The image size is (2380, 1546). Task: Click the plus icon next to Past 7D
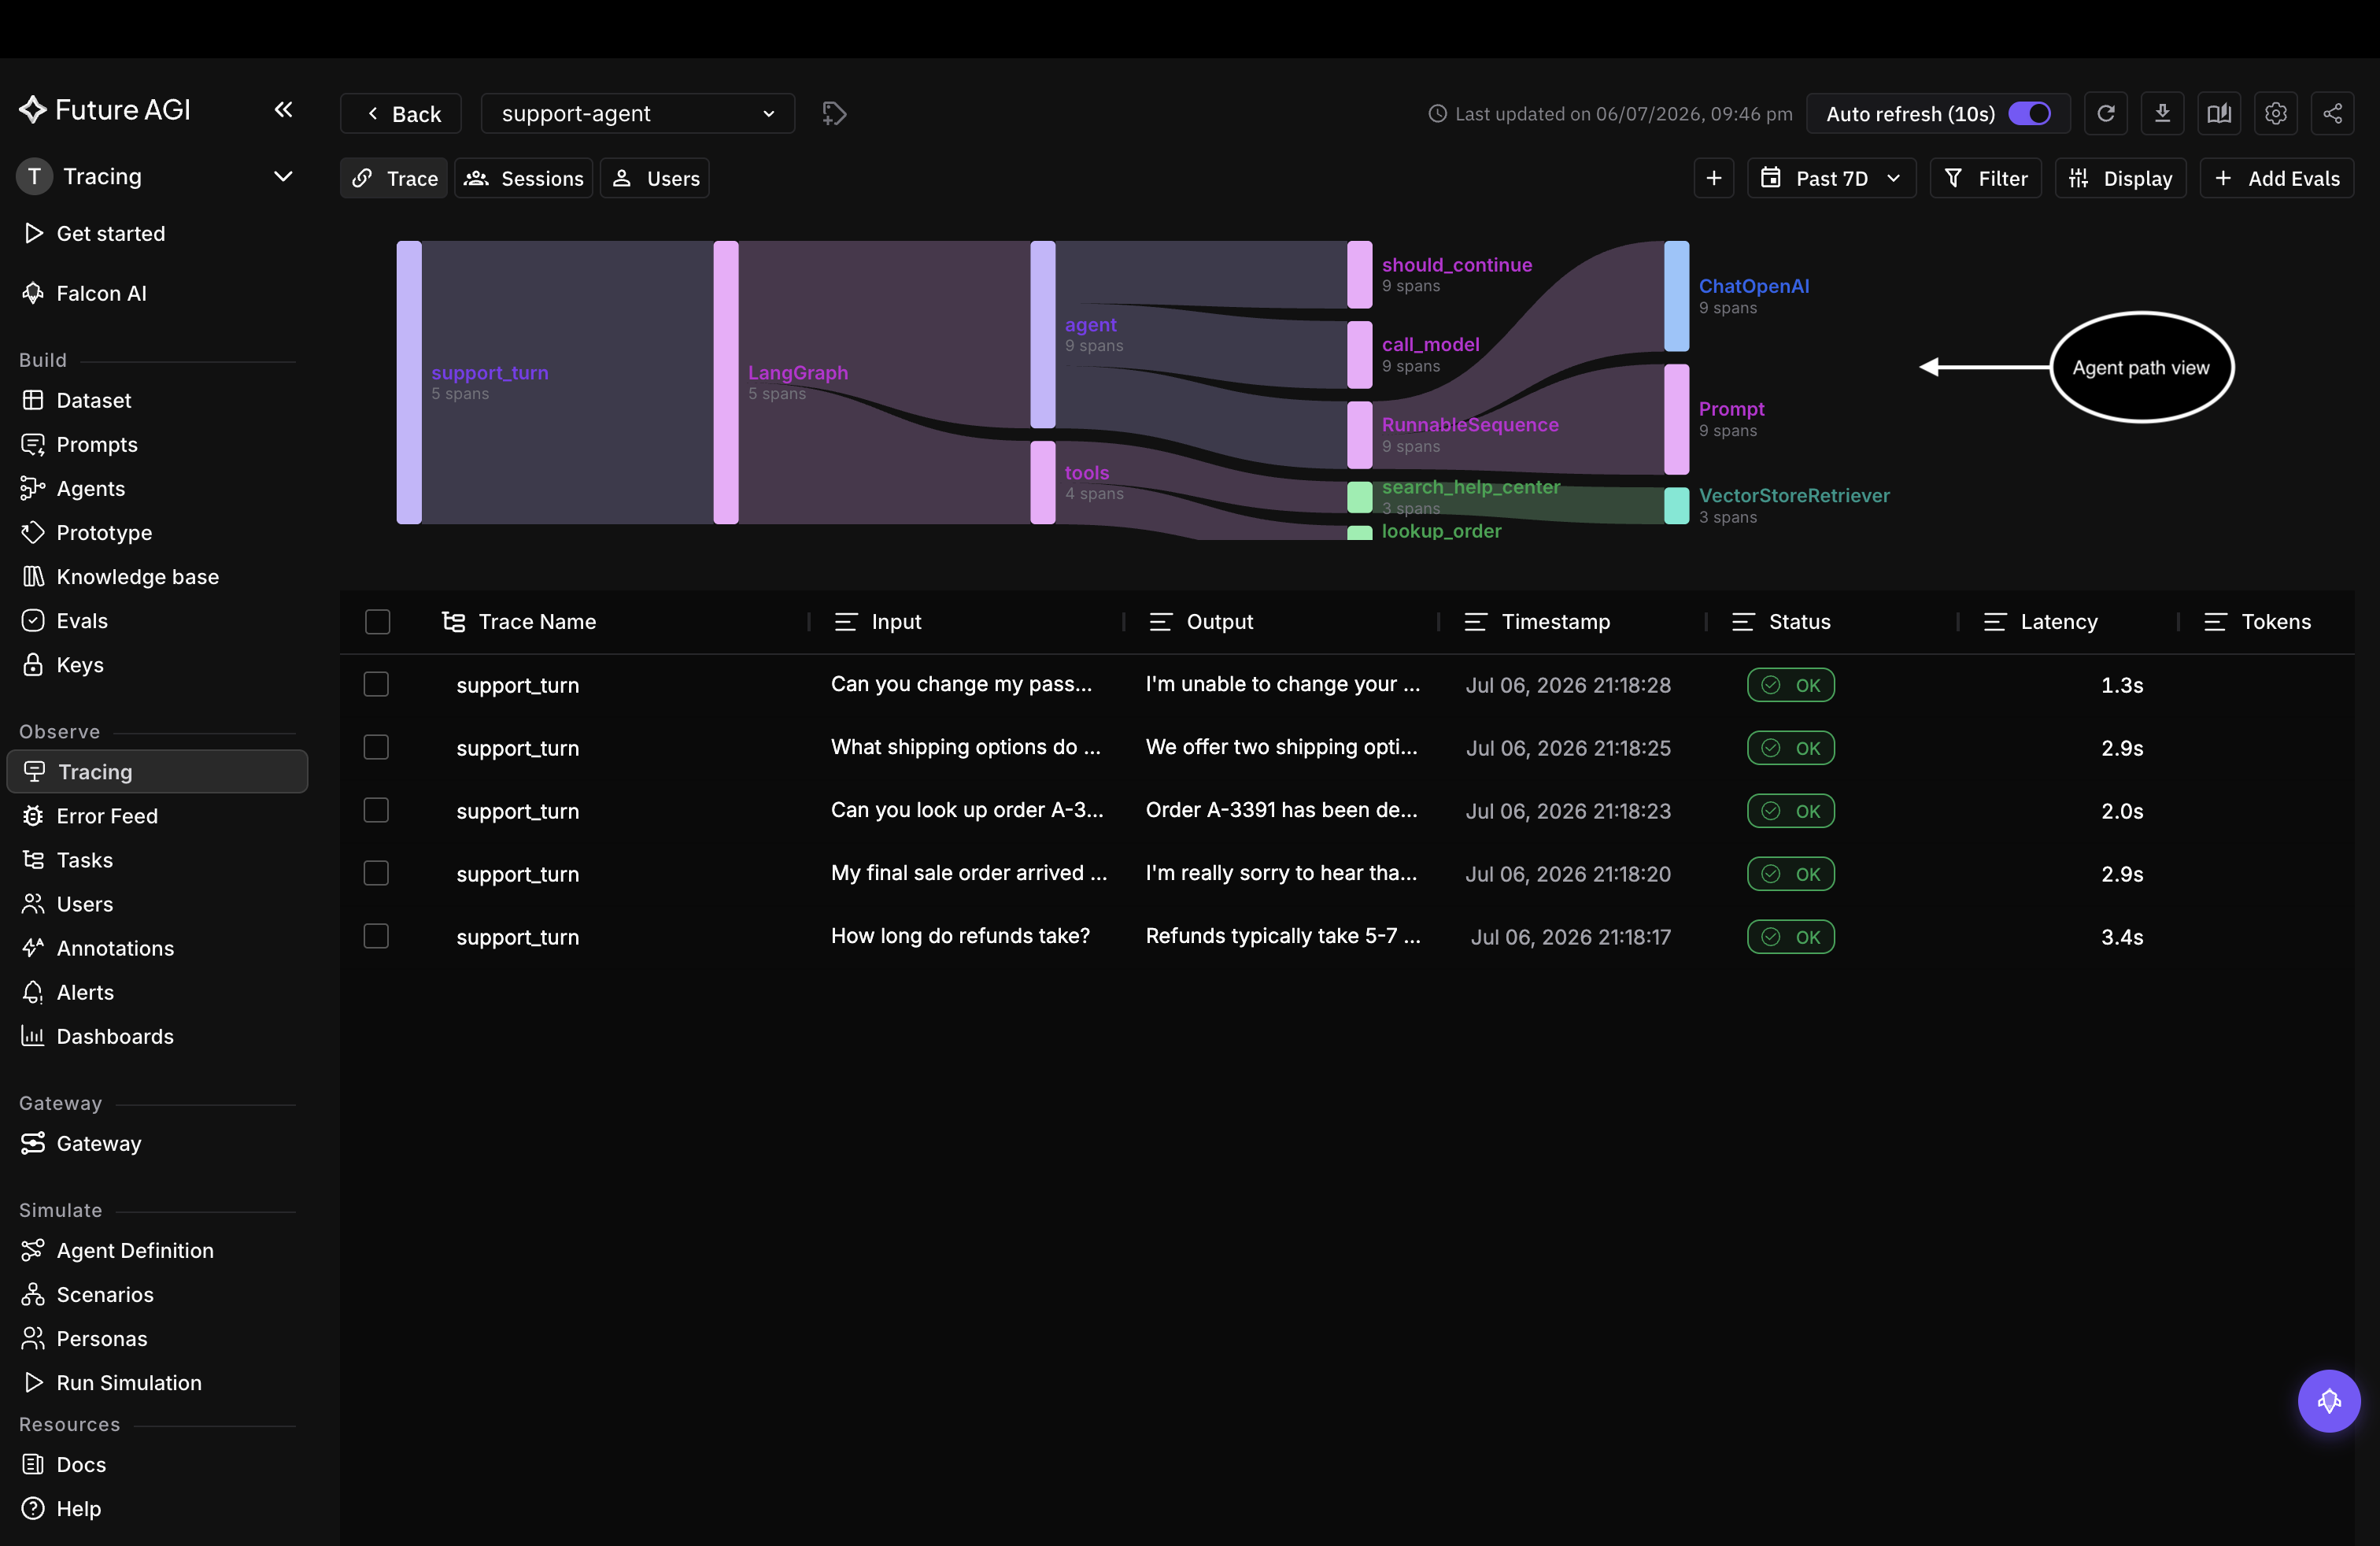pyautogui.click(x=1713, y=178)
